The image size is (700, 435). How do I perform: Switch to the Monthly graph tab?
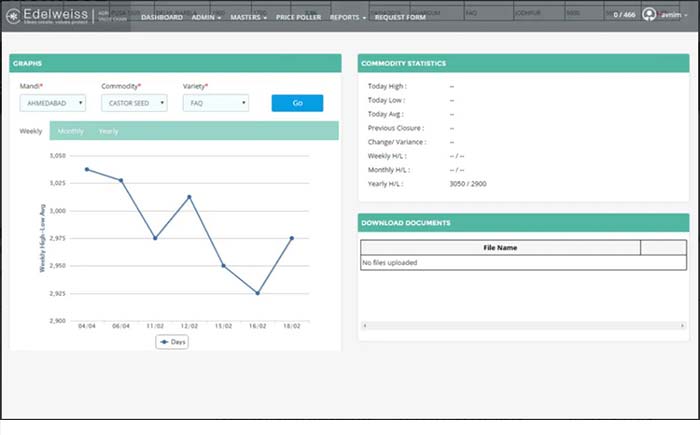click(x=71, y=131)
